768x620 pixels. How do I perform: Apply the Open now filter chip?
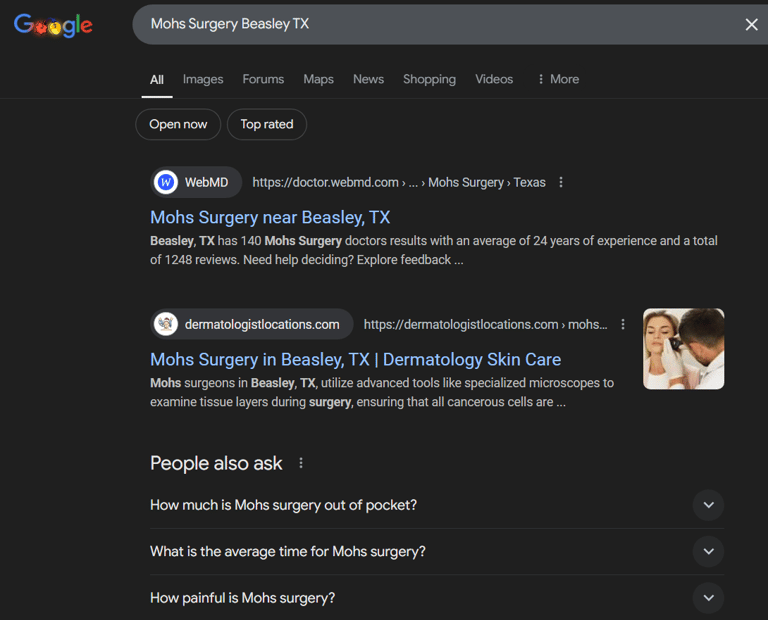(178, 124)
